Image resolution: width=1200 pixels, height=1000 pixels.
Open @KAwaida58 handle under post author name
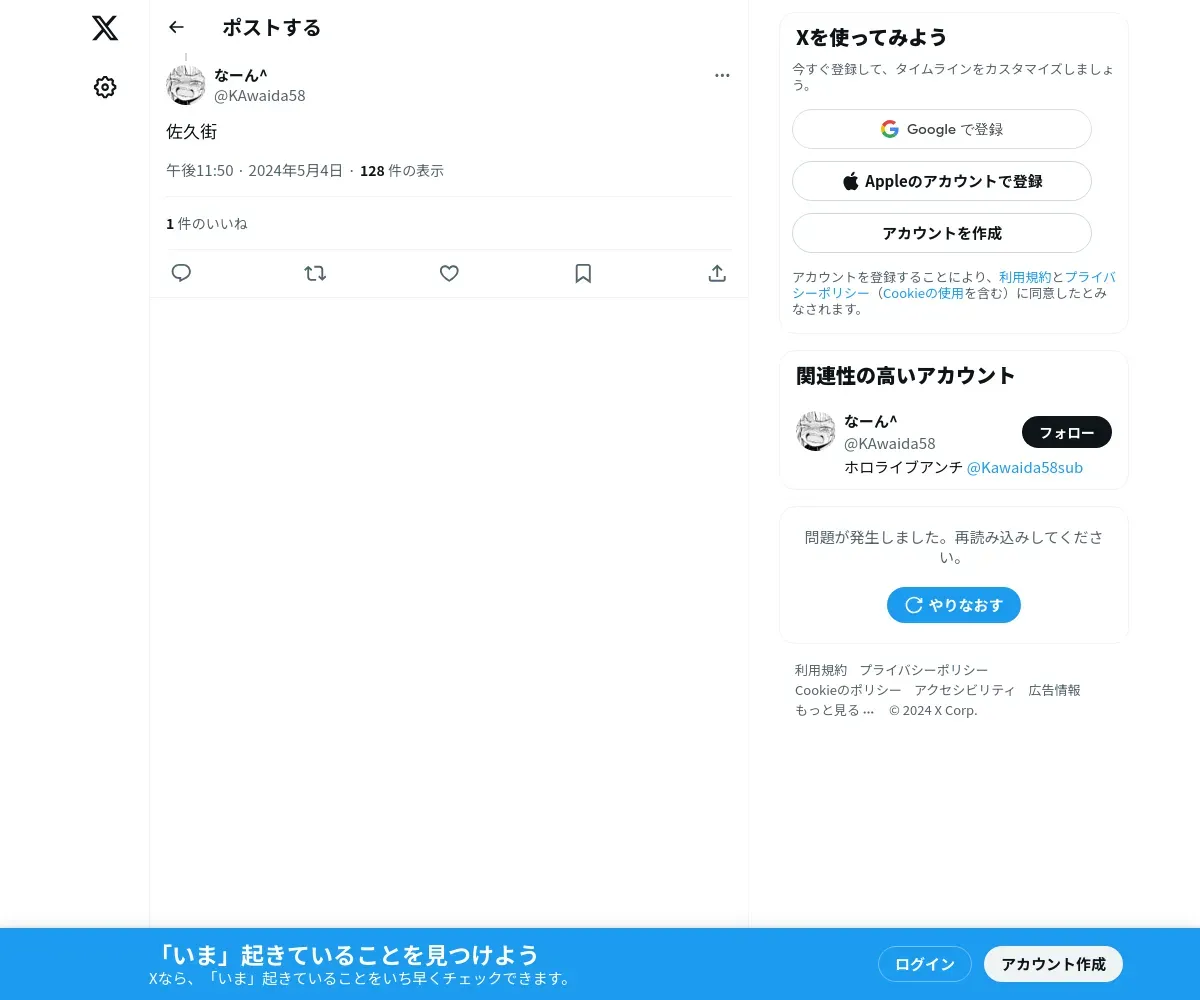point(260,96)
